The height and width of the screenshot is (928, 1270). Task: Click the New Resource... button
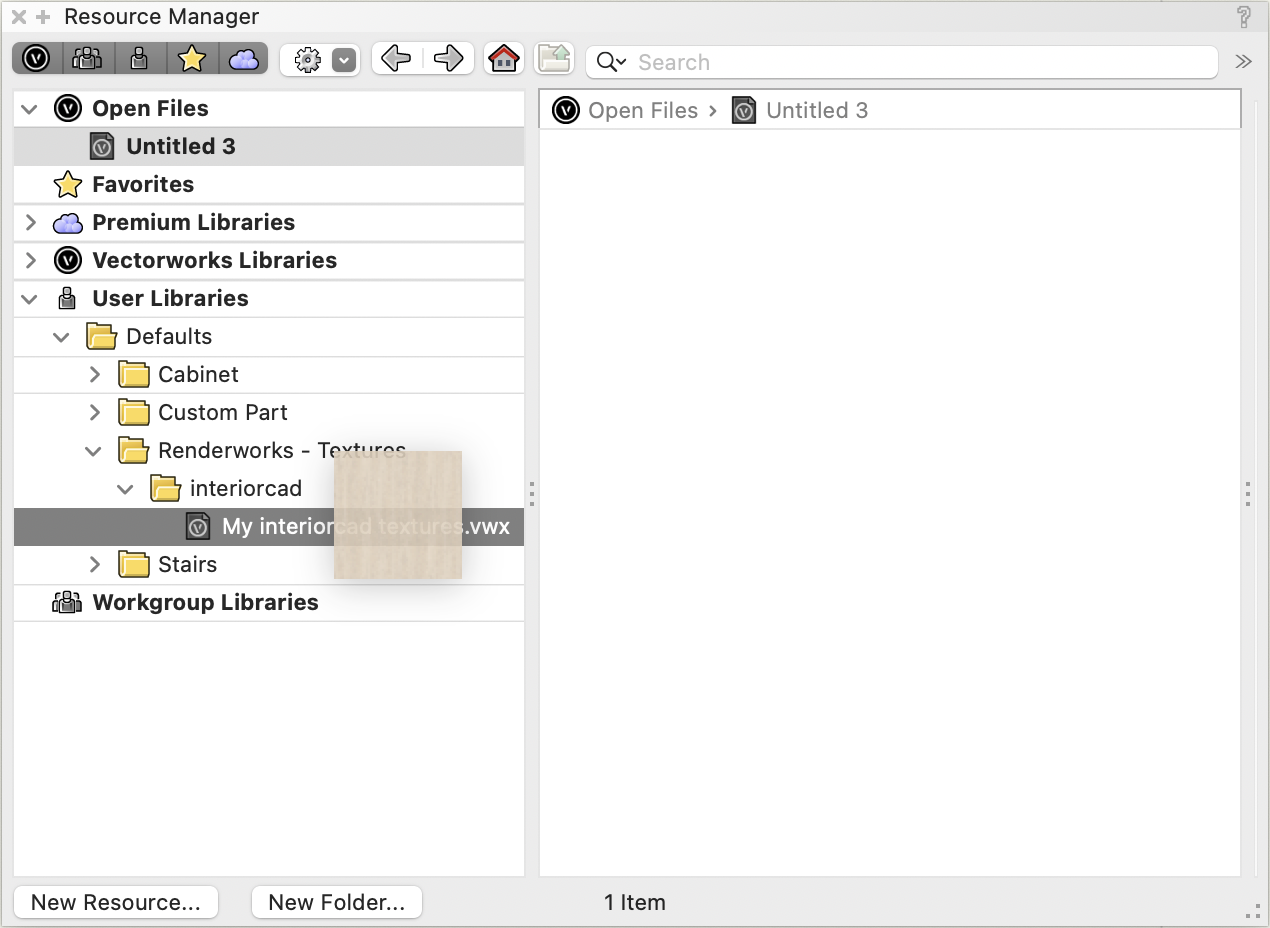click(116, 902)
